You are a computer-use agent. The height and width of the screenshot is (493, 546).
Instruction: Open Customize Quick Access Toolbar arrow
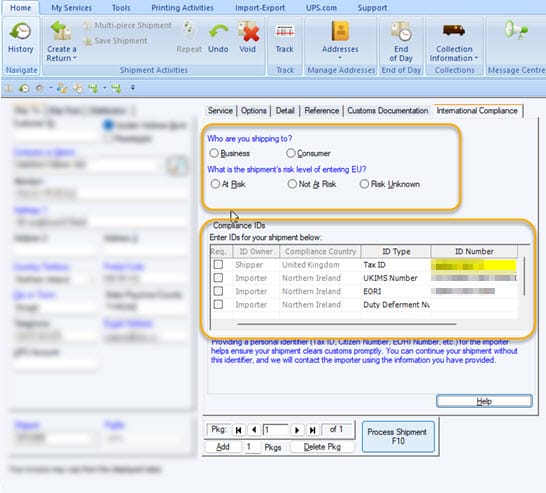tap(133, 88)
